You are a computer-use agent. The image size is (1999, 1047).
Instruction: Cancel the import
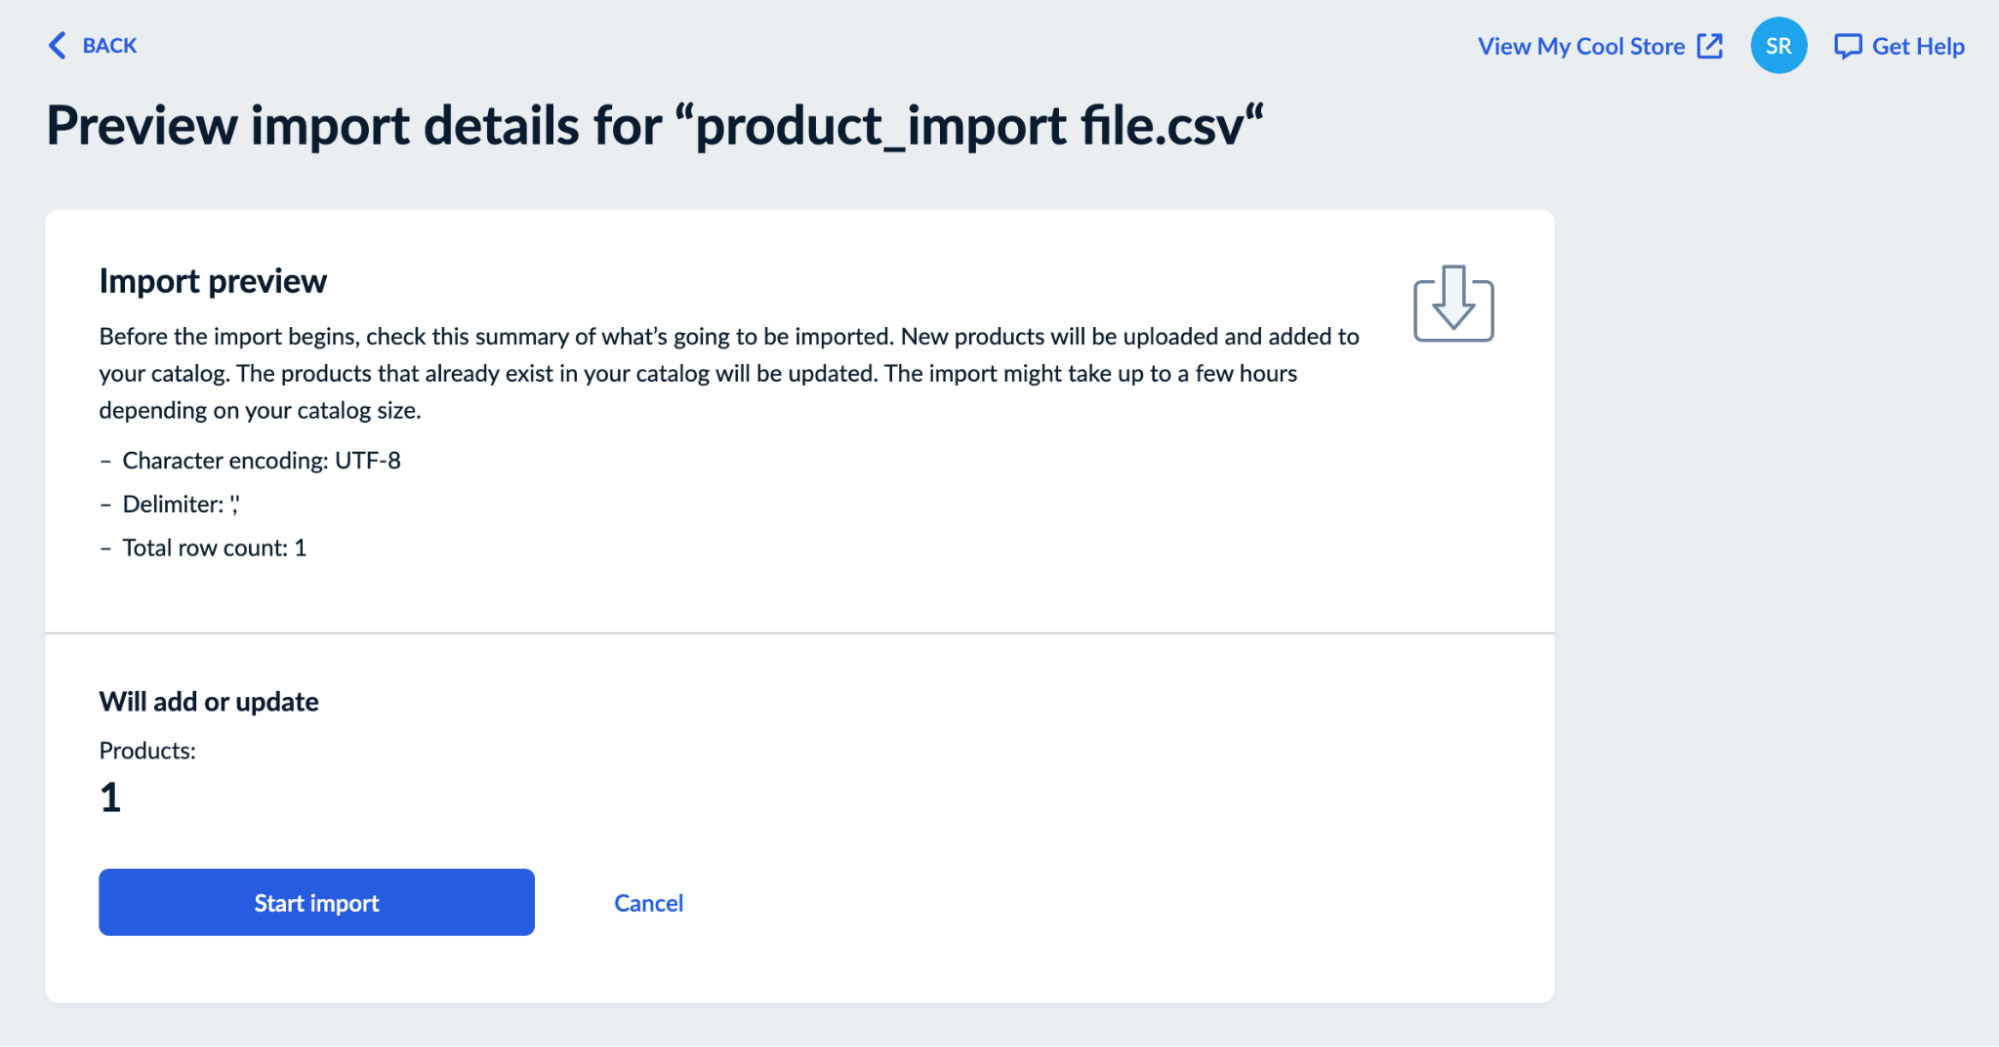[x=648, y=902]
